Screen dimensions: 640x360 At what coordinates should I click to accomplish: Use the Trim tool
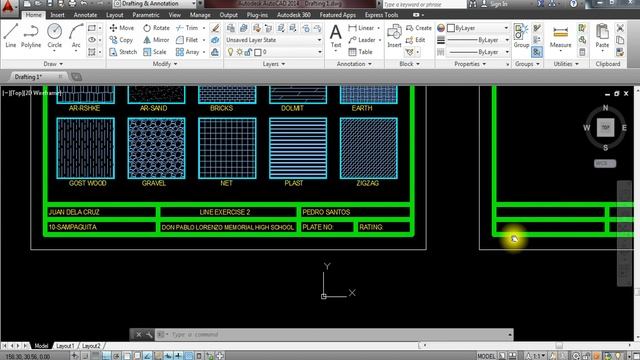click(187, 28)
